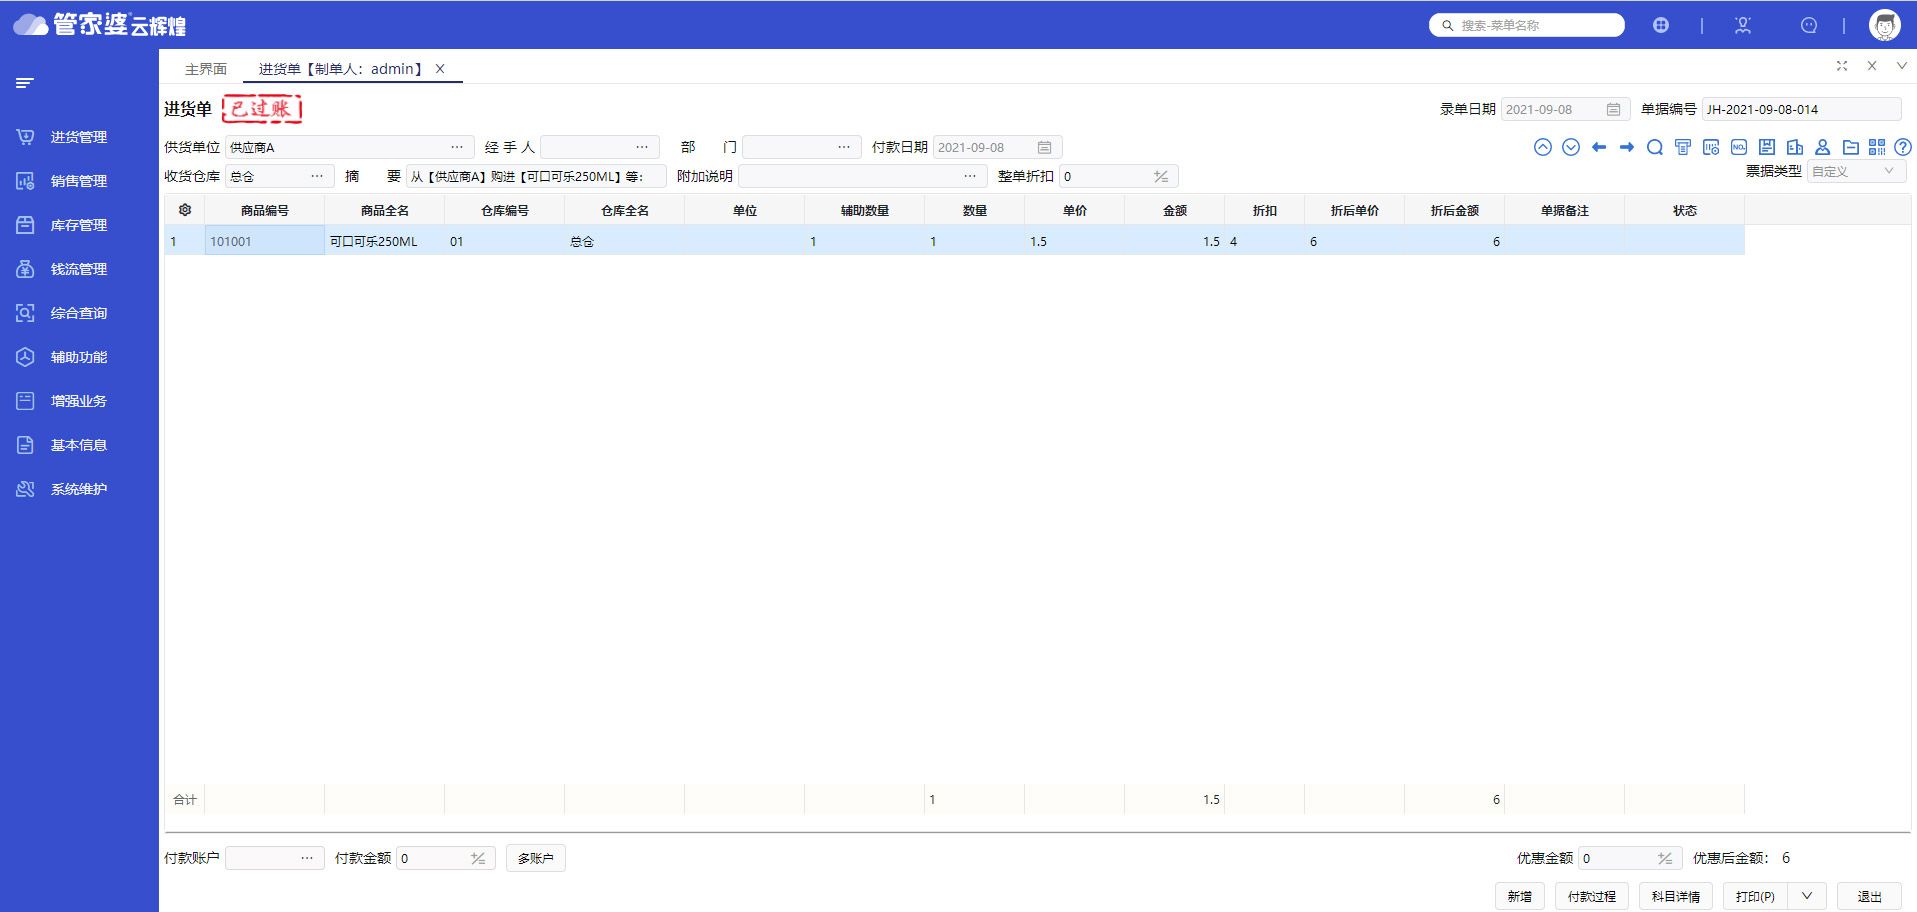The height and width of the screenshot is (912, 1917).
Task: Switch to the 主界面 tab
Action: click(x=206, y=69)
